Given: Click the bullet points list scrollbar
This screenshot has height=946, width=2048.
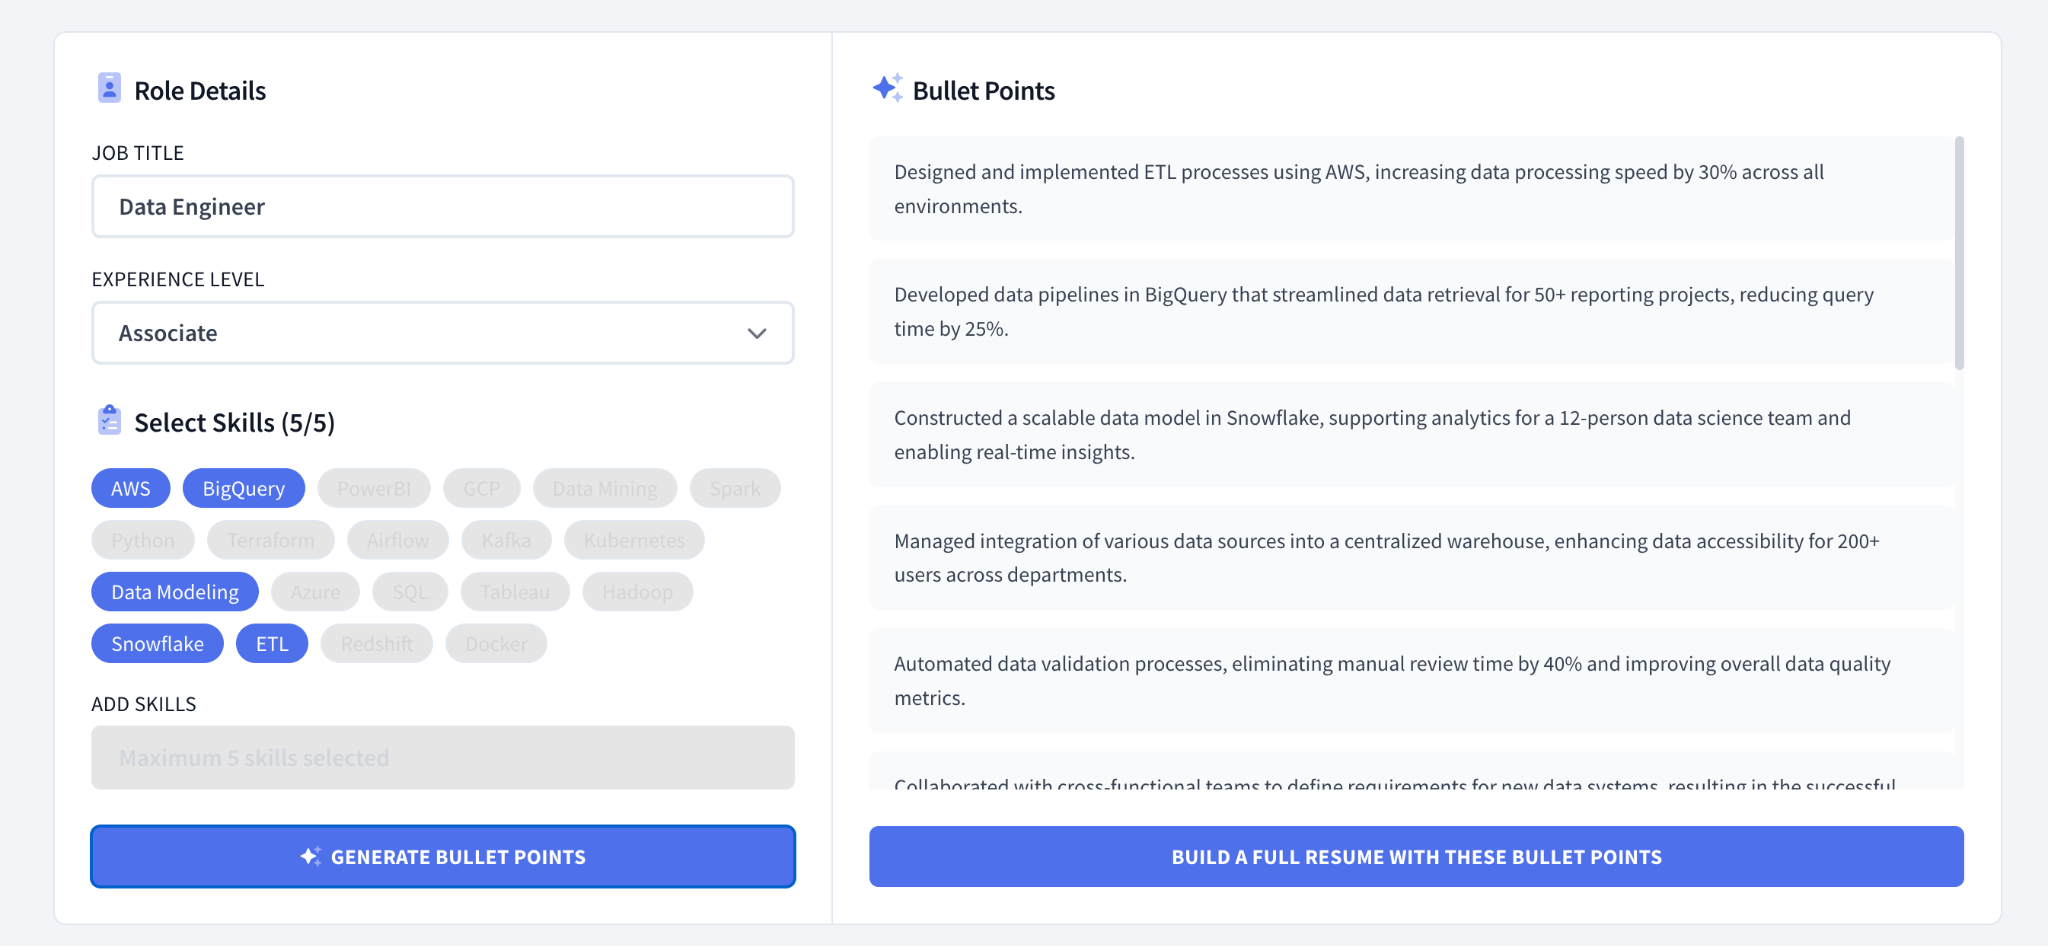Looking at the screenshot, I should pos(1959,254).
